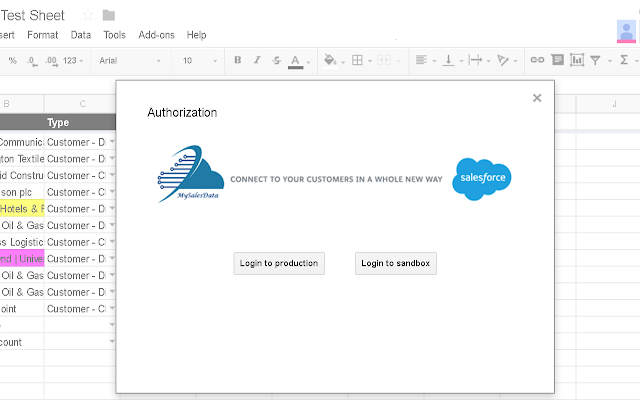Screen dimensions: 640x400
Task: Open the Add-ons menu
Action: tap(156, 35)
